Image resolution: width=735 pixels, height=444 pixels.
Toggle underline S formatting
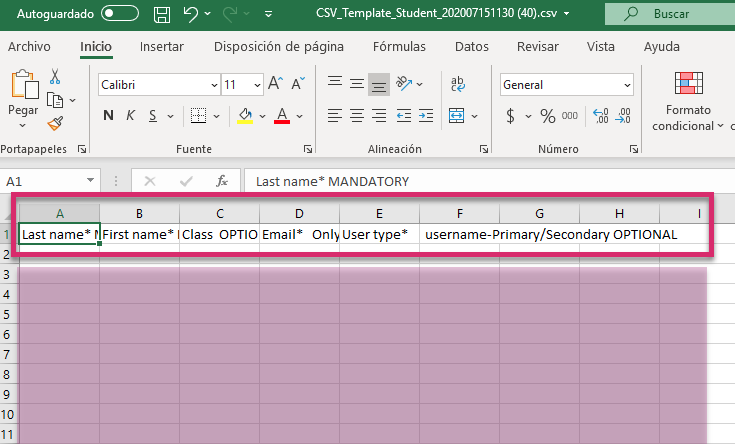click(153, 115)
